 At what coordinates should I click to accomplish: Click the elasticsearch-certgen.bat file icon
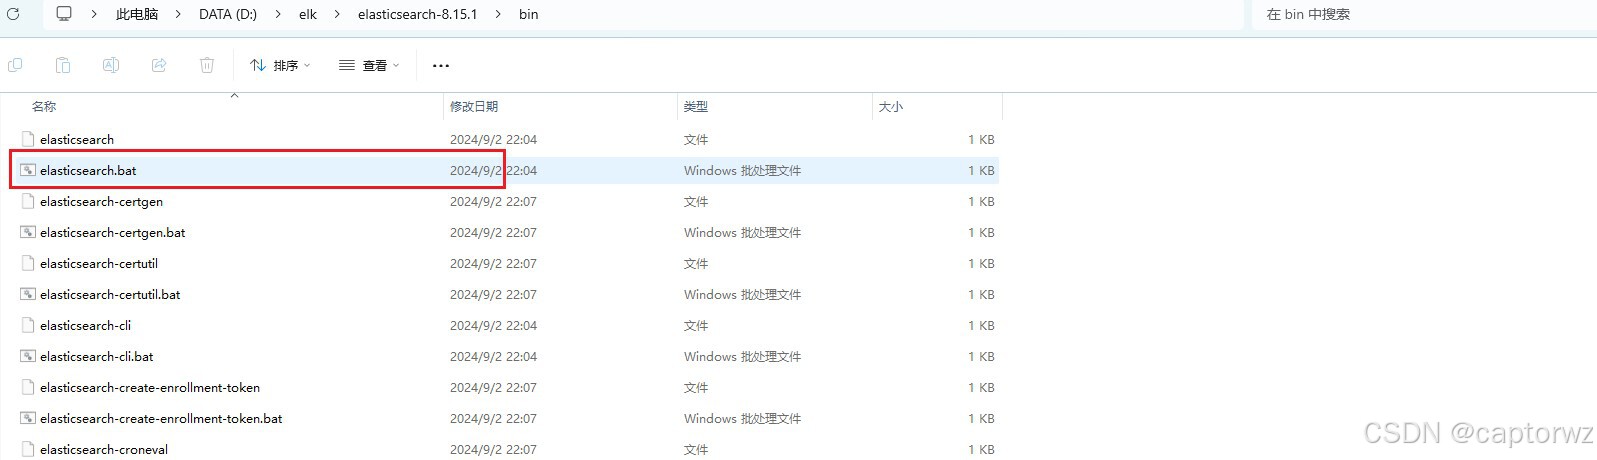point(28,232)
